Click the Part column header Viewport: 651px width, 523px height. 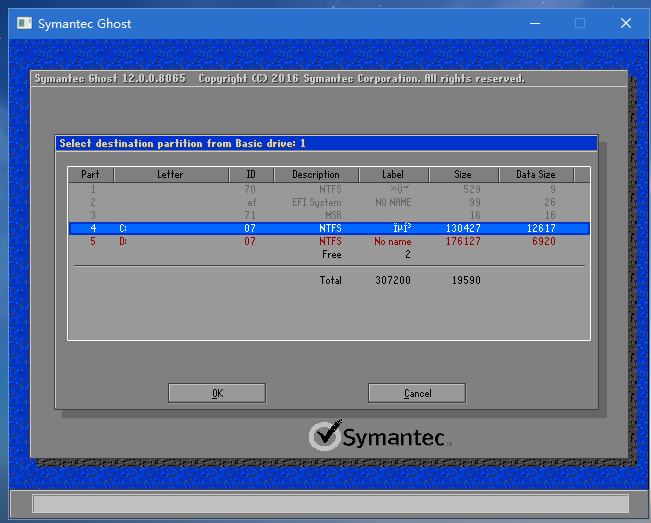point(91,175)
